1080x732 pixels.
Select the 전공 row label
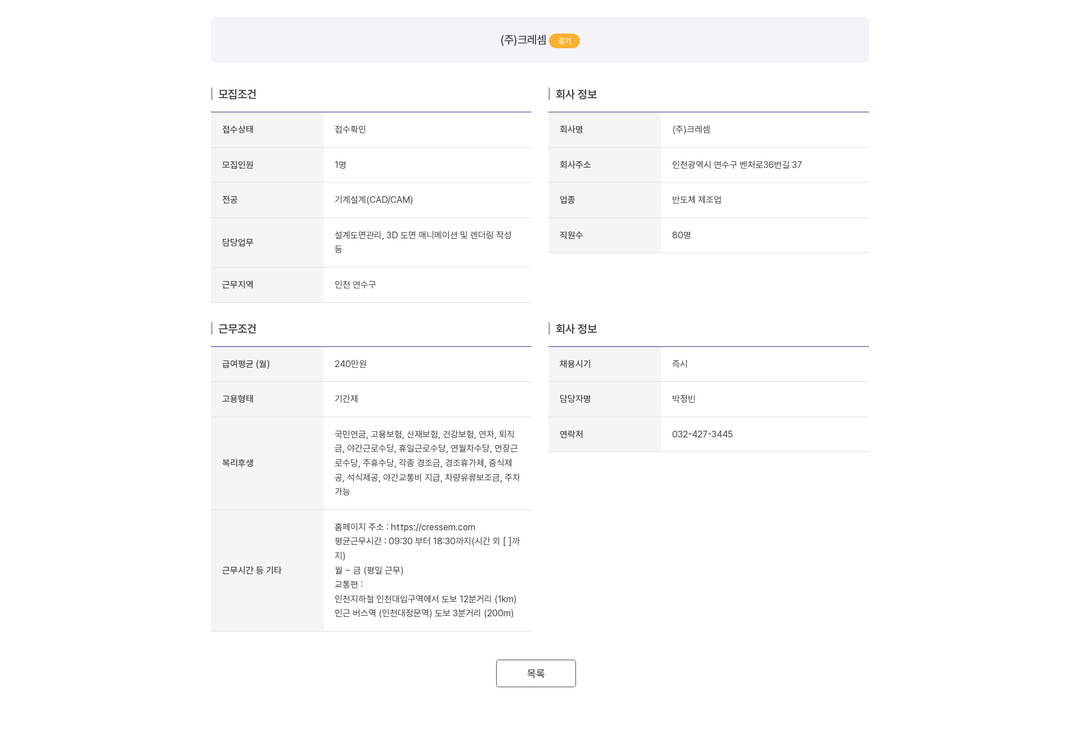point(229,200)
